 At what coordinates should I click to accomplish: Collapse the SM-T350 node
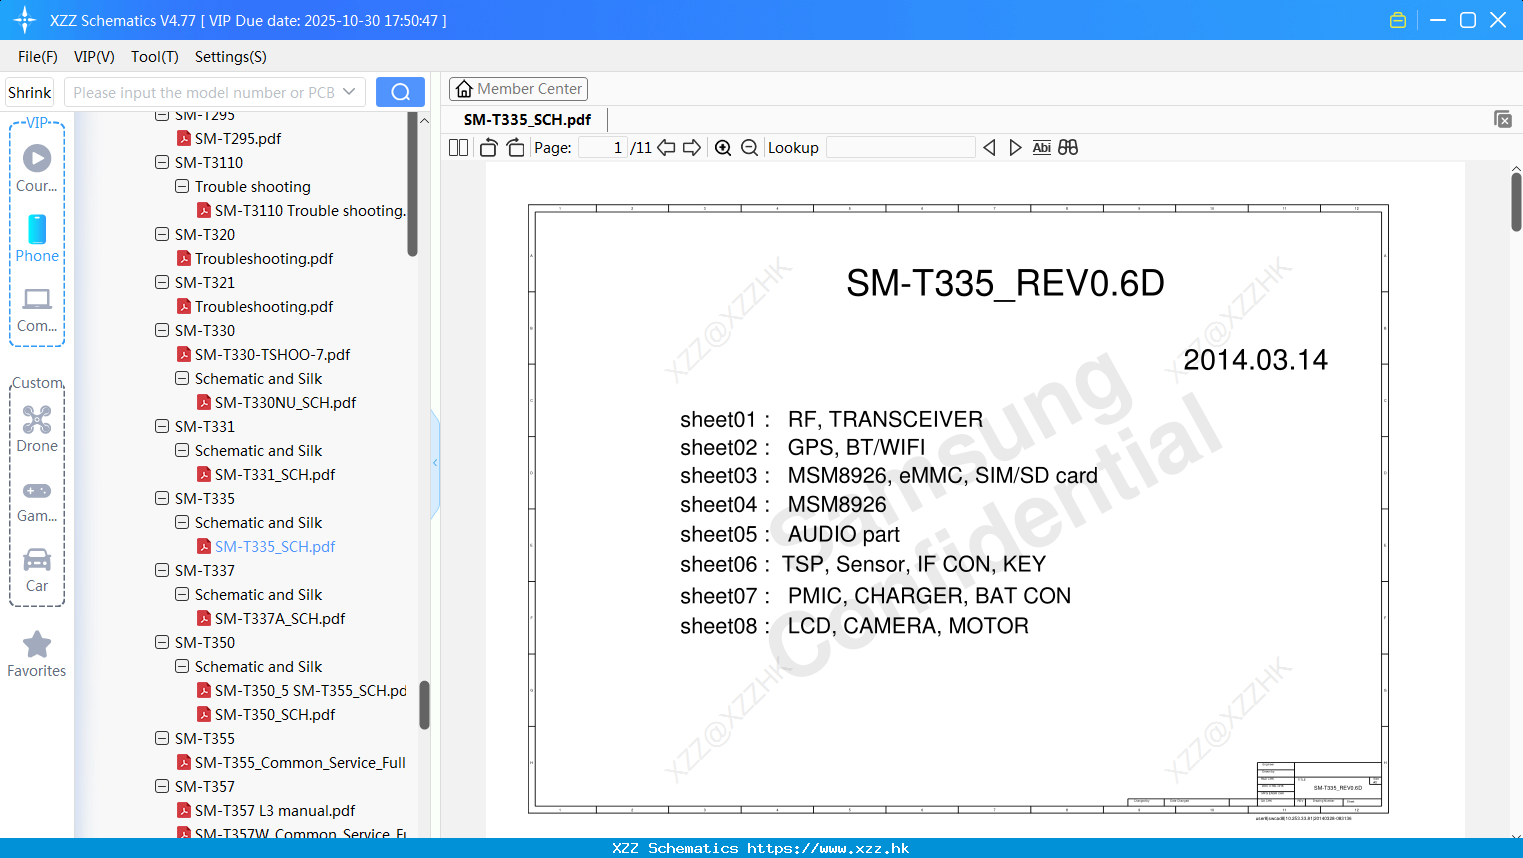[162, 642]
